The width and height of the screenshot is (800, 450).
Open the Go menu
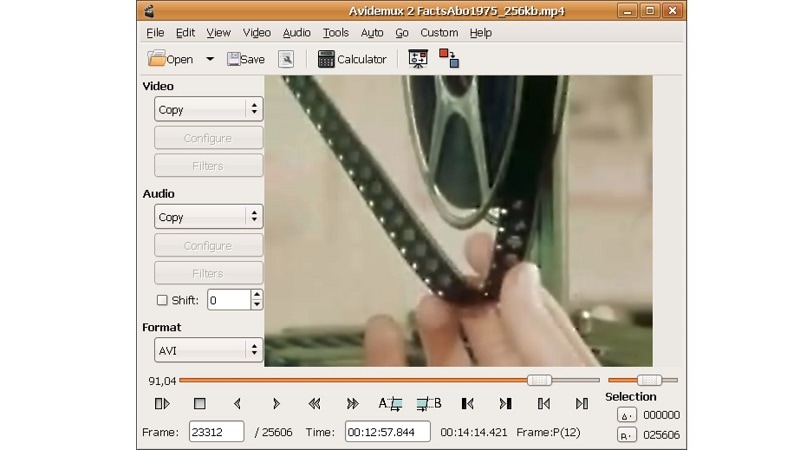[402, 33]
